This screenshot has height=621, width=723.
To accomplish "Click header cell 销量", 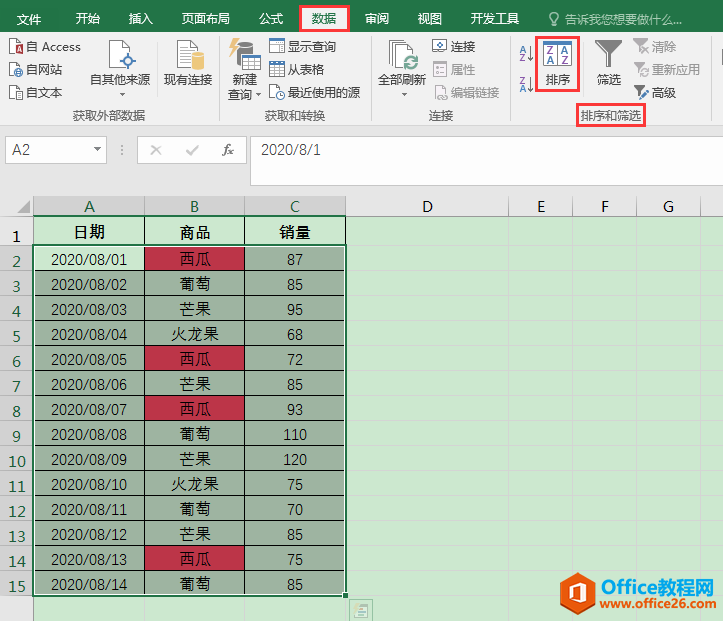I will 295,231.
